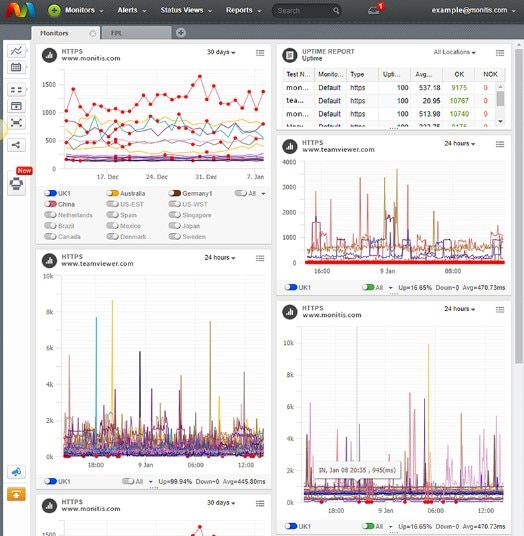Enable the Netherlands location switch

pos(50,215)
